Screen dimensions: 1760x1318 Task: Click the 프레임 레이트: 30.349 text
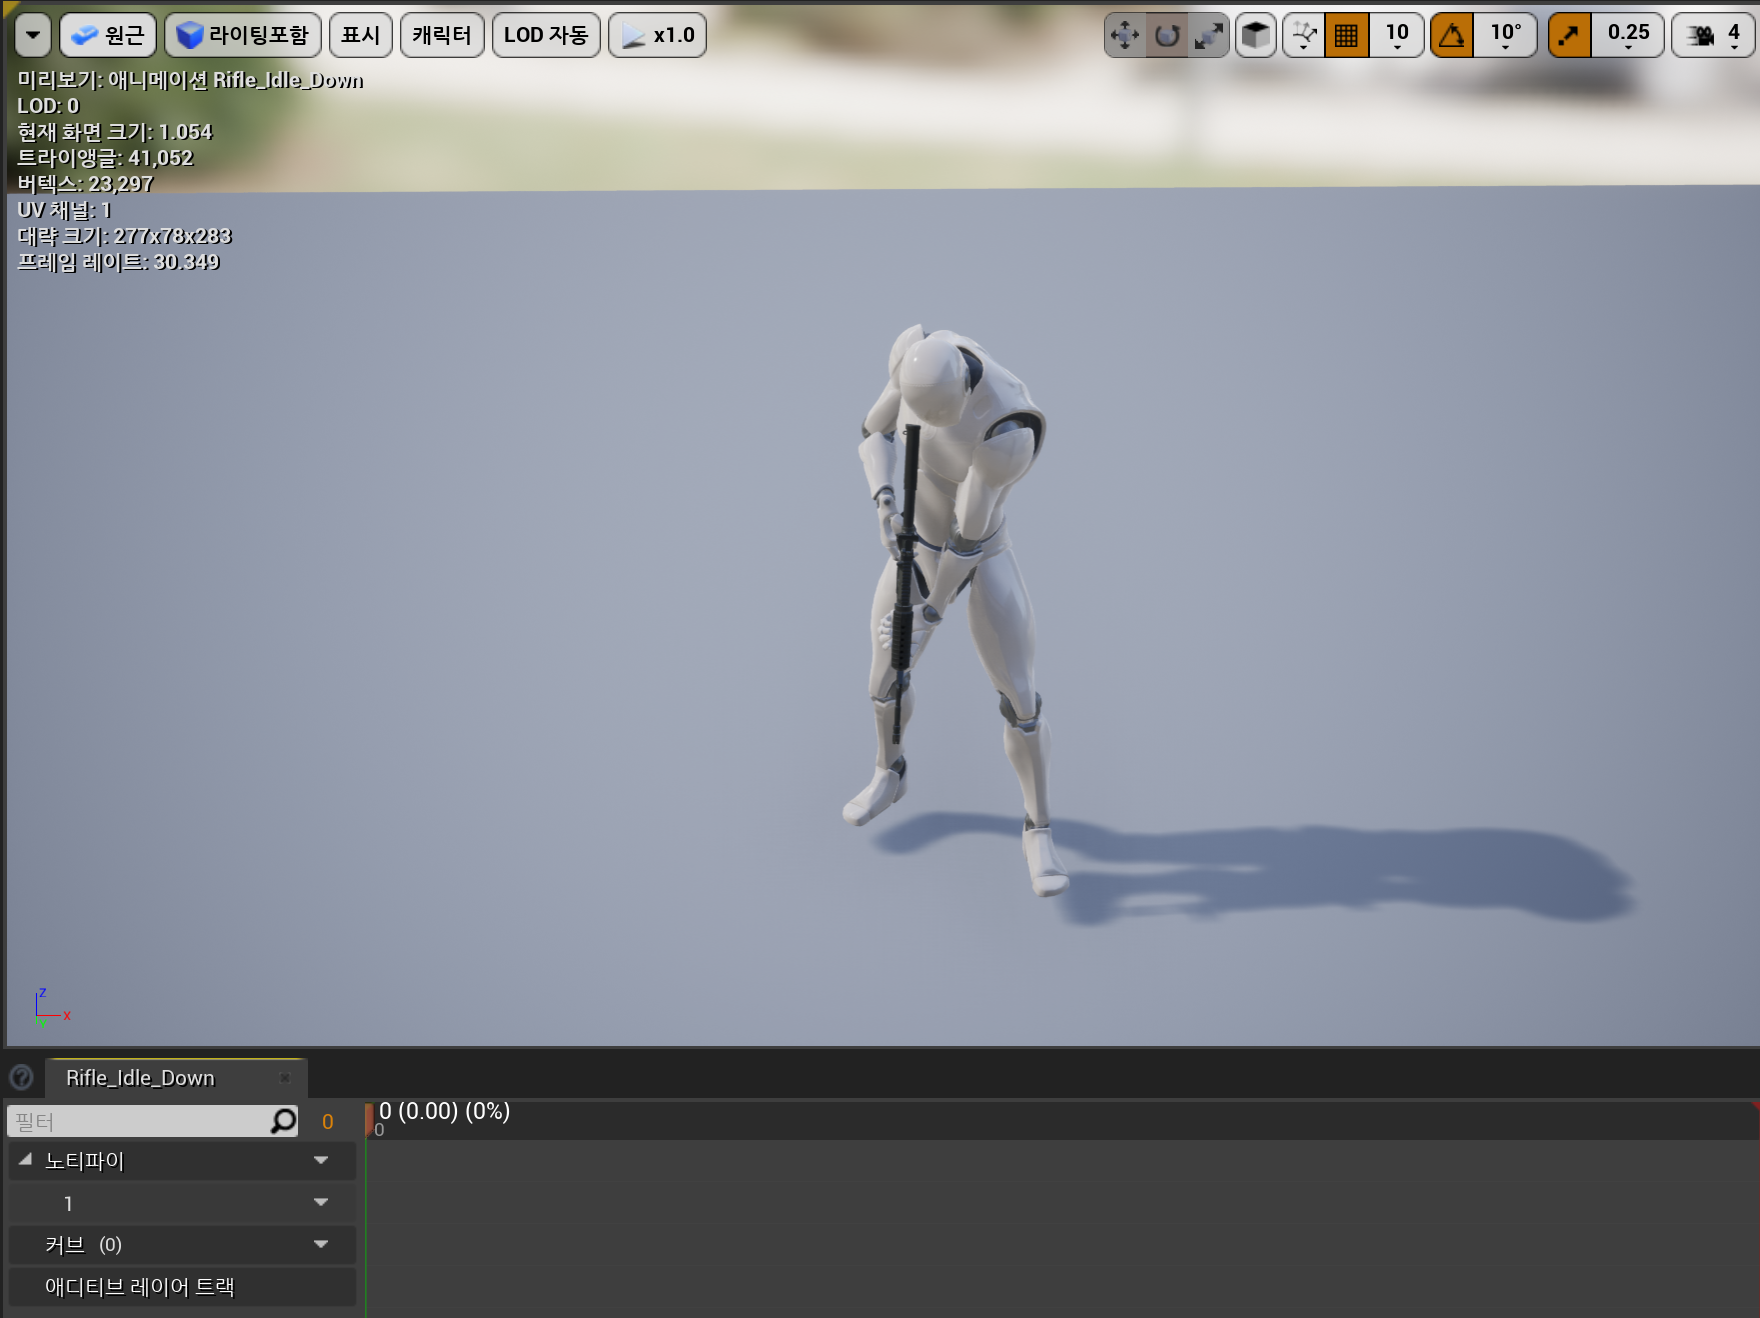tap(118, 262)
